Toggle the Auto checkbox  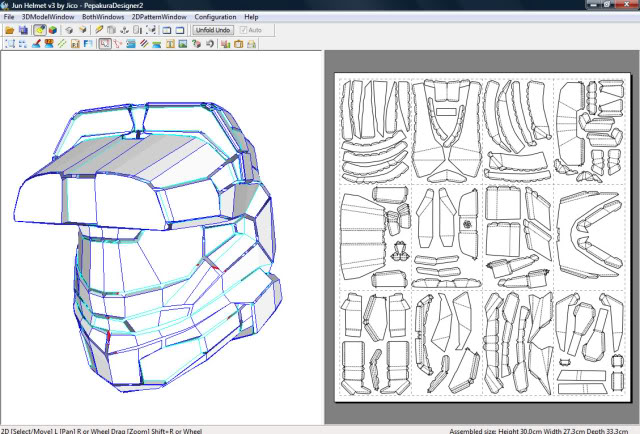pyautogui.click(x=244, y=31)
